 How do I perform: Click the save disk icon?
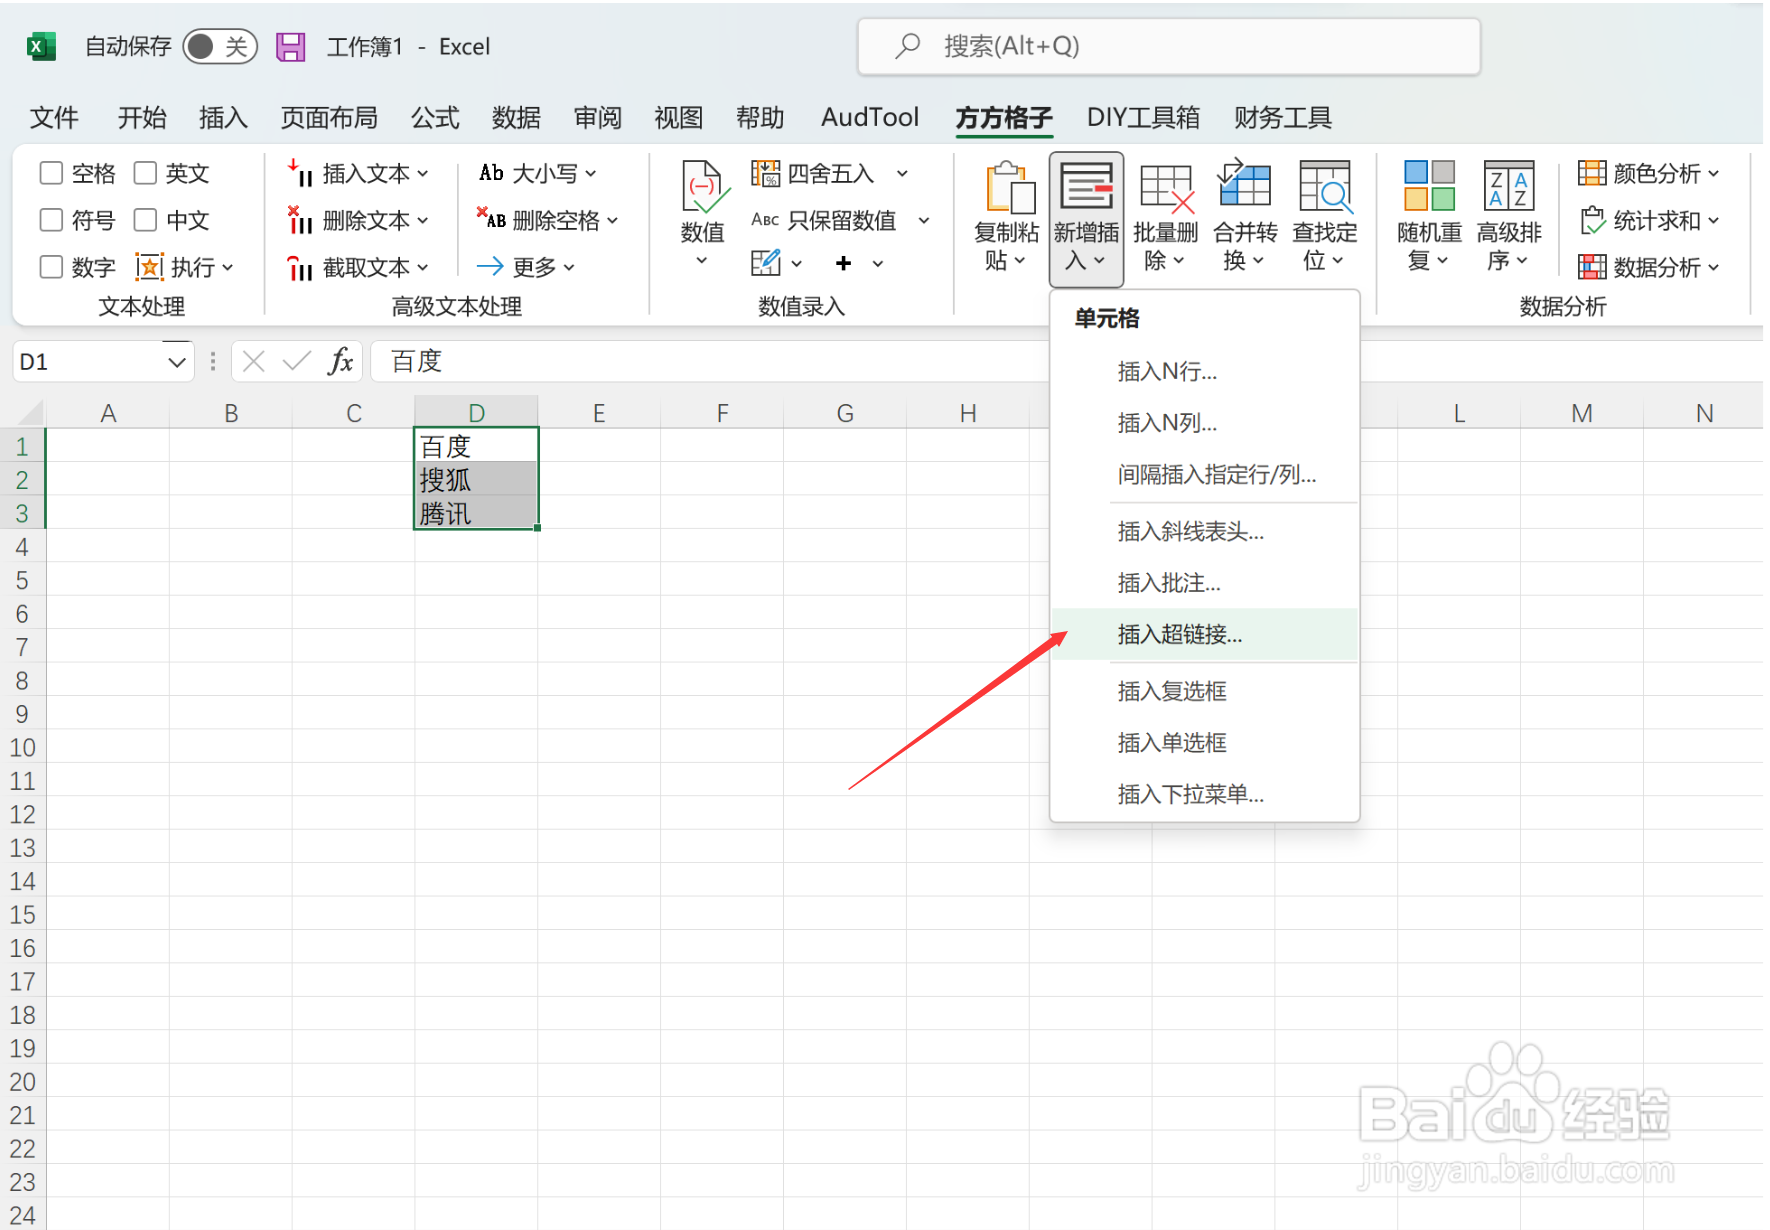pyautogui.click(x=290, y=47)
